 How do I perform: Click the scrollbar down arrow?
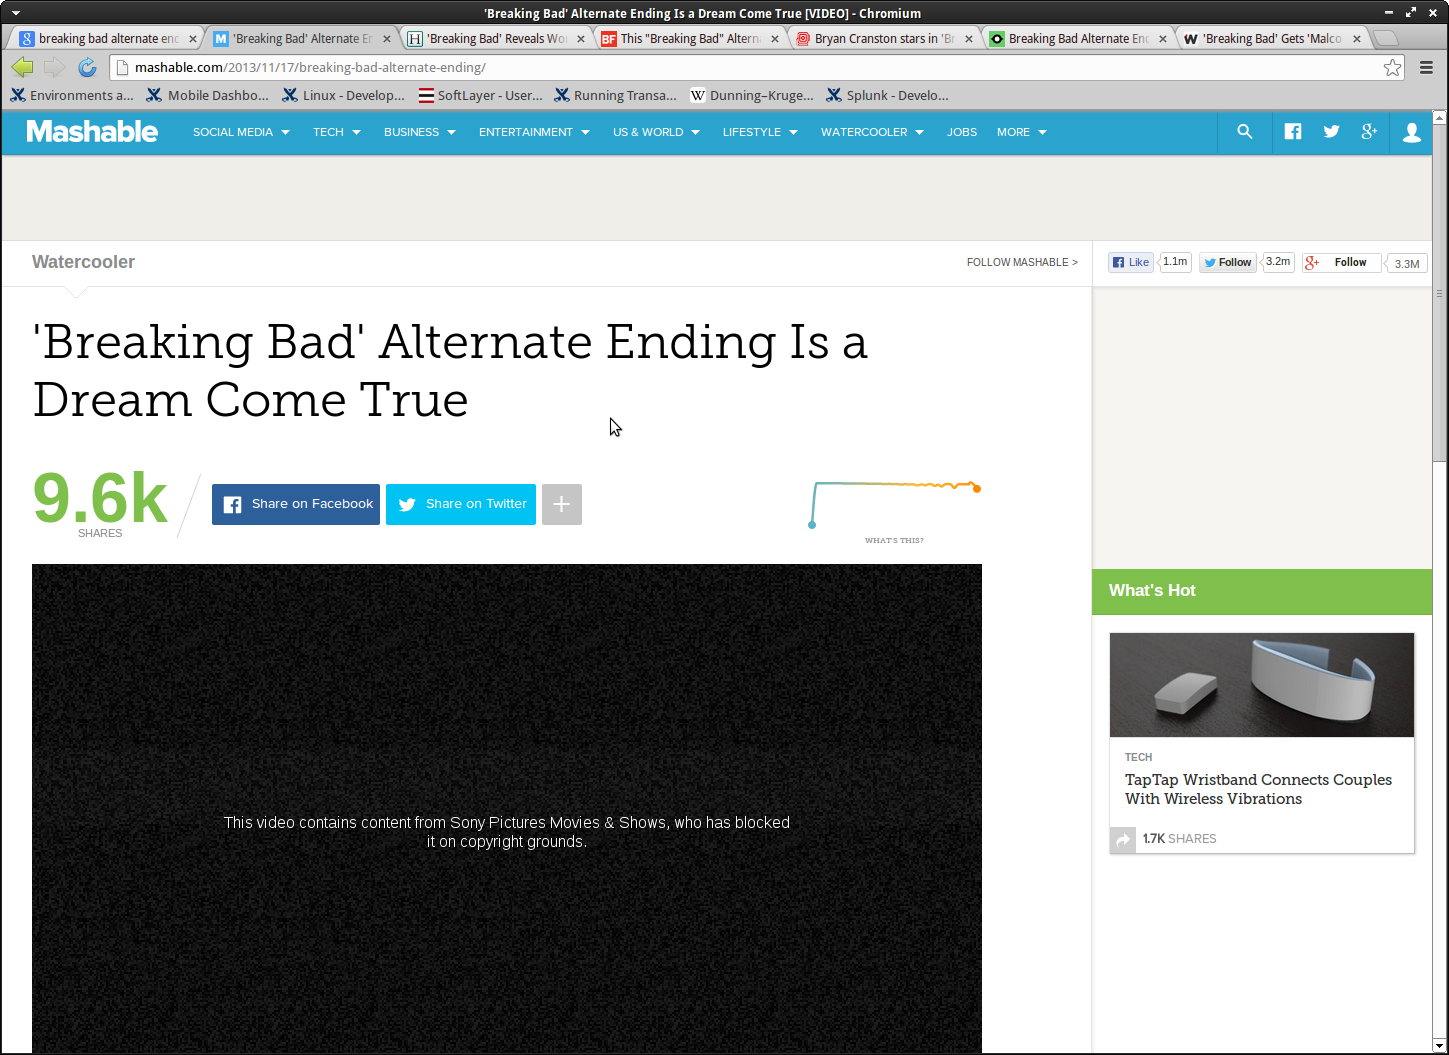(1440, 1046)
